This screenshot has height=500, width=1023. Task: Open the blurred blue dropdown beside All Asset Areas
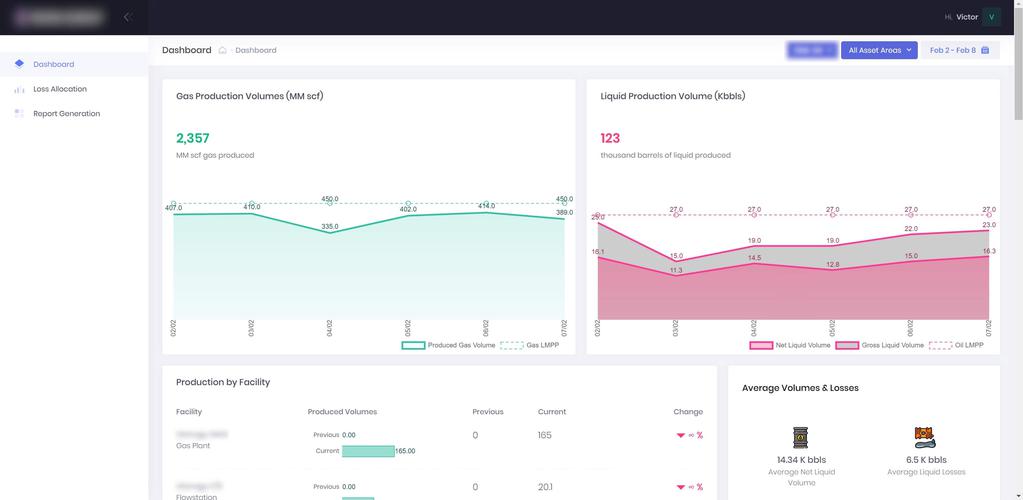coord(811,50)
